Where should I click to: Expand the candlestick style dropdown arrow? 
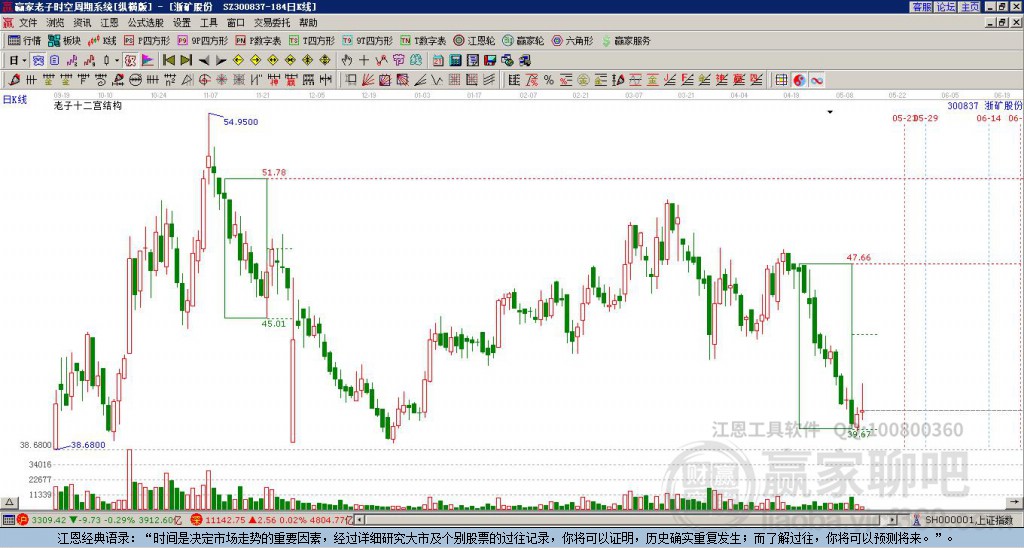pos(117,61)
